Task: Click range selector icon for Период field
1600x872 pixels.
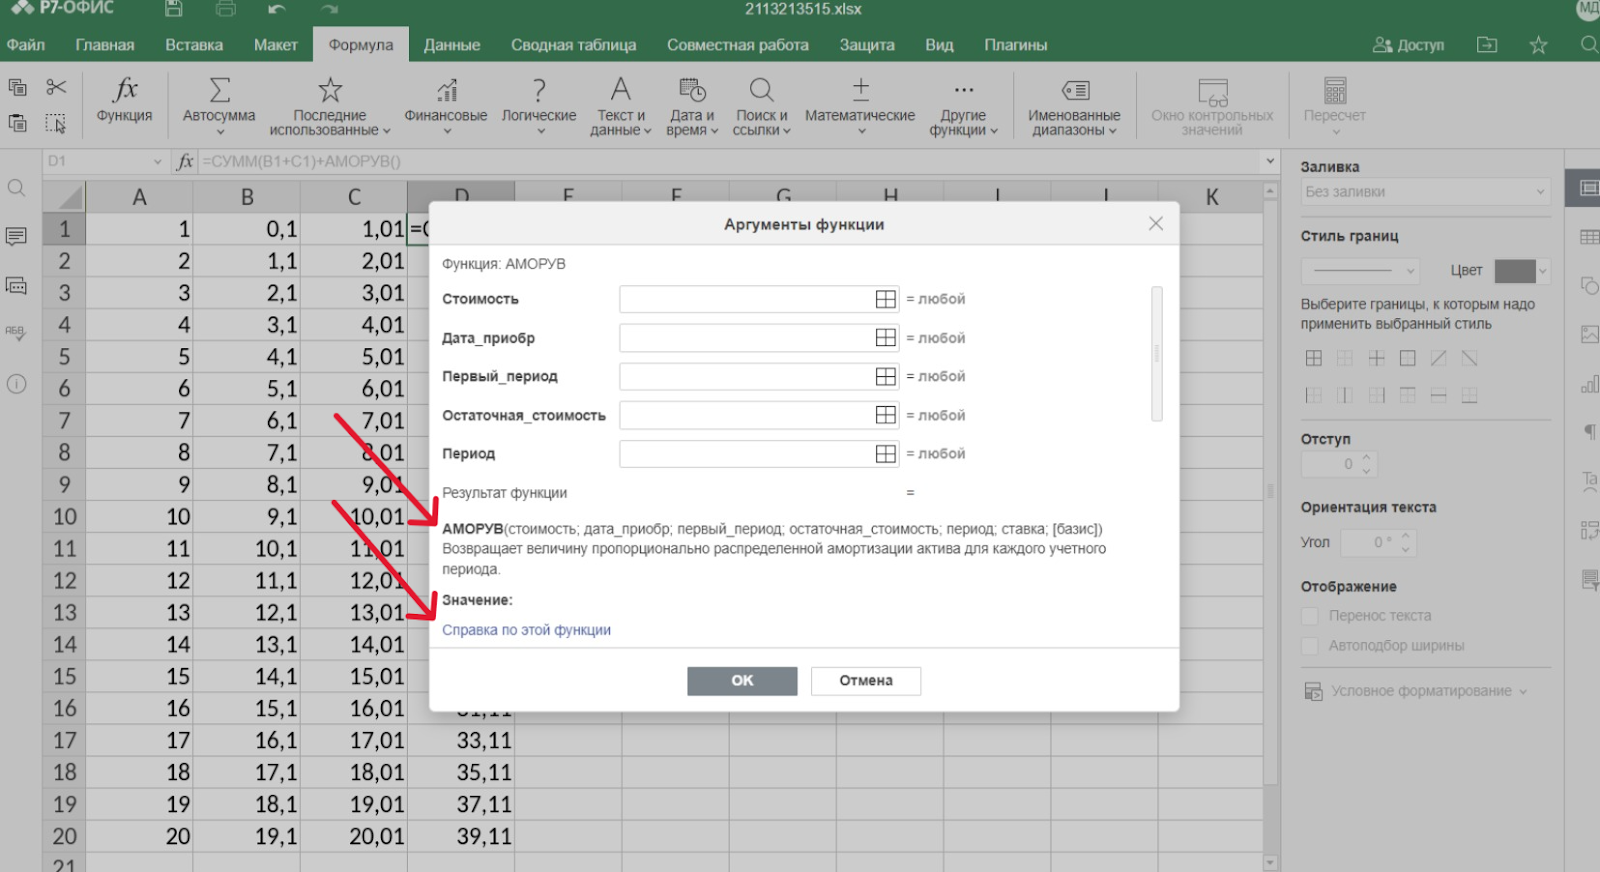Action: (x=885, y=454)
